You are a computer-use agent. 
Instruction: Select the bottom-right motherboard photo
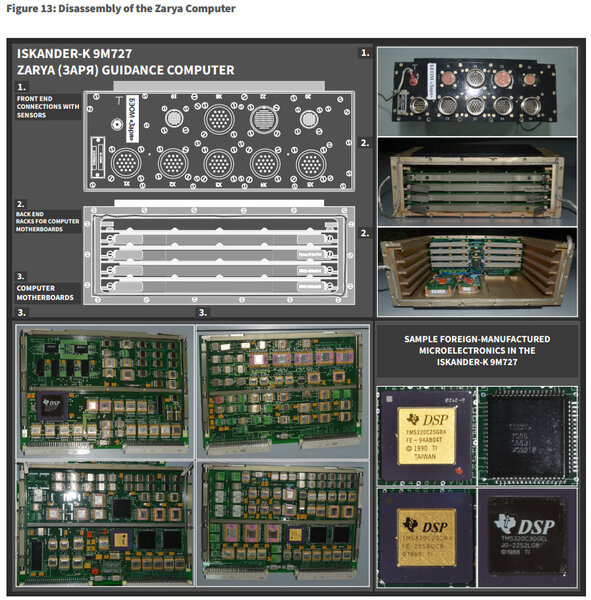[283, 523]
